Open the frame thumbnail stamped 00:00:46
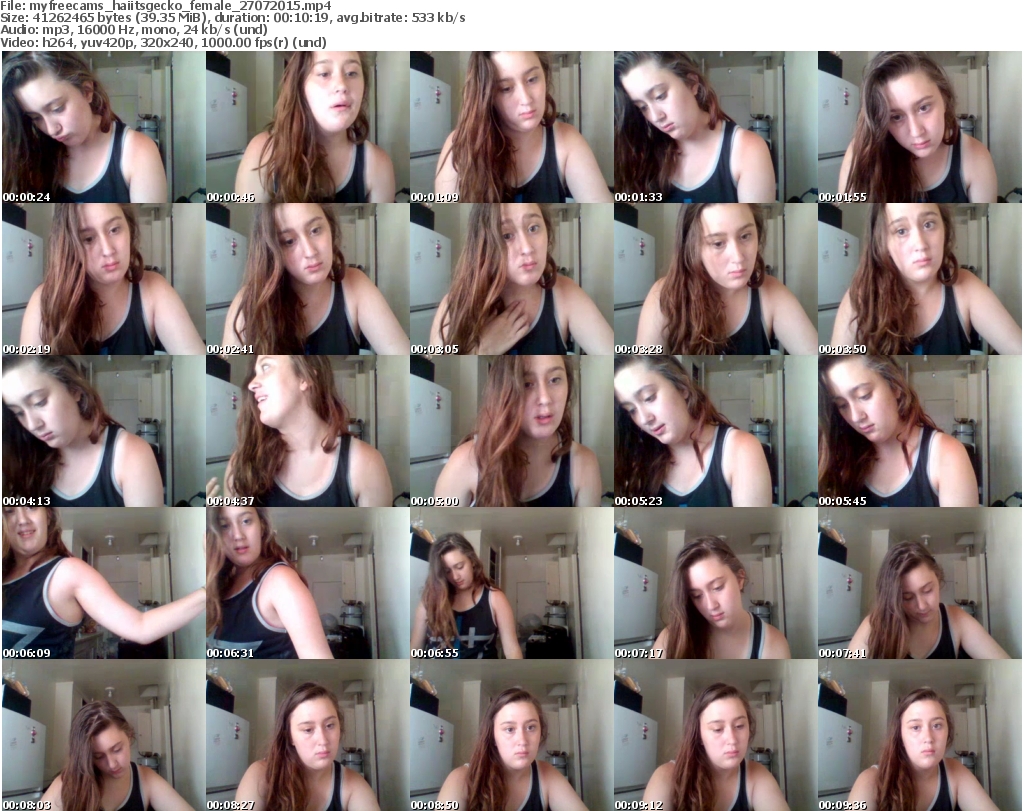 click(x=308, y=127)
